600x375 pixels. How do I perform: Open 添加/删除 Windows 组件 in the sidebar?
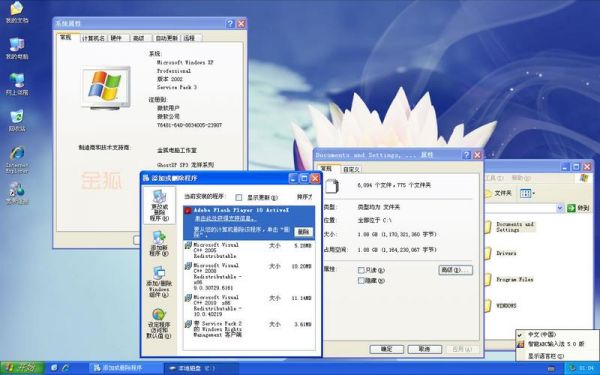point(159,282)
